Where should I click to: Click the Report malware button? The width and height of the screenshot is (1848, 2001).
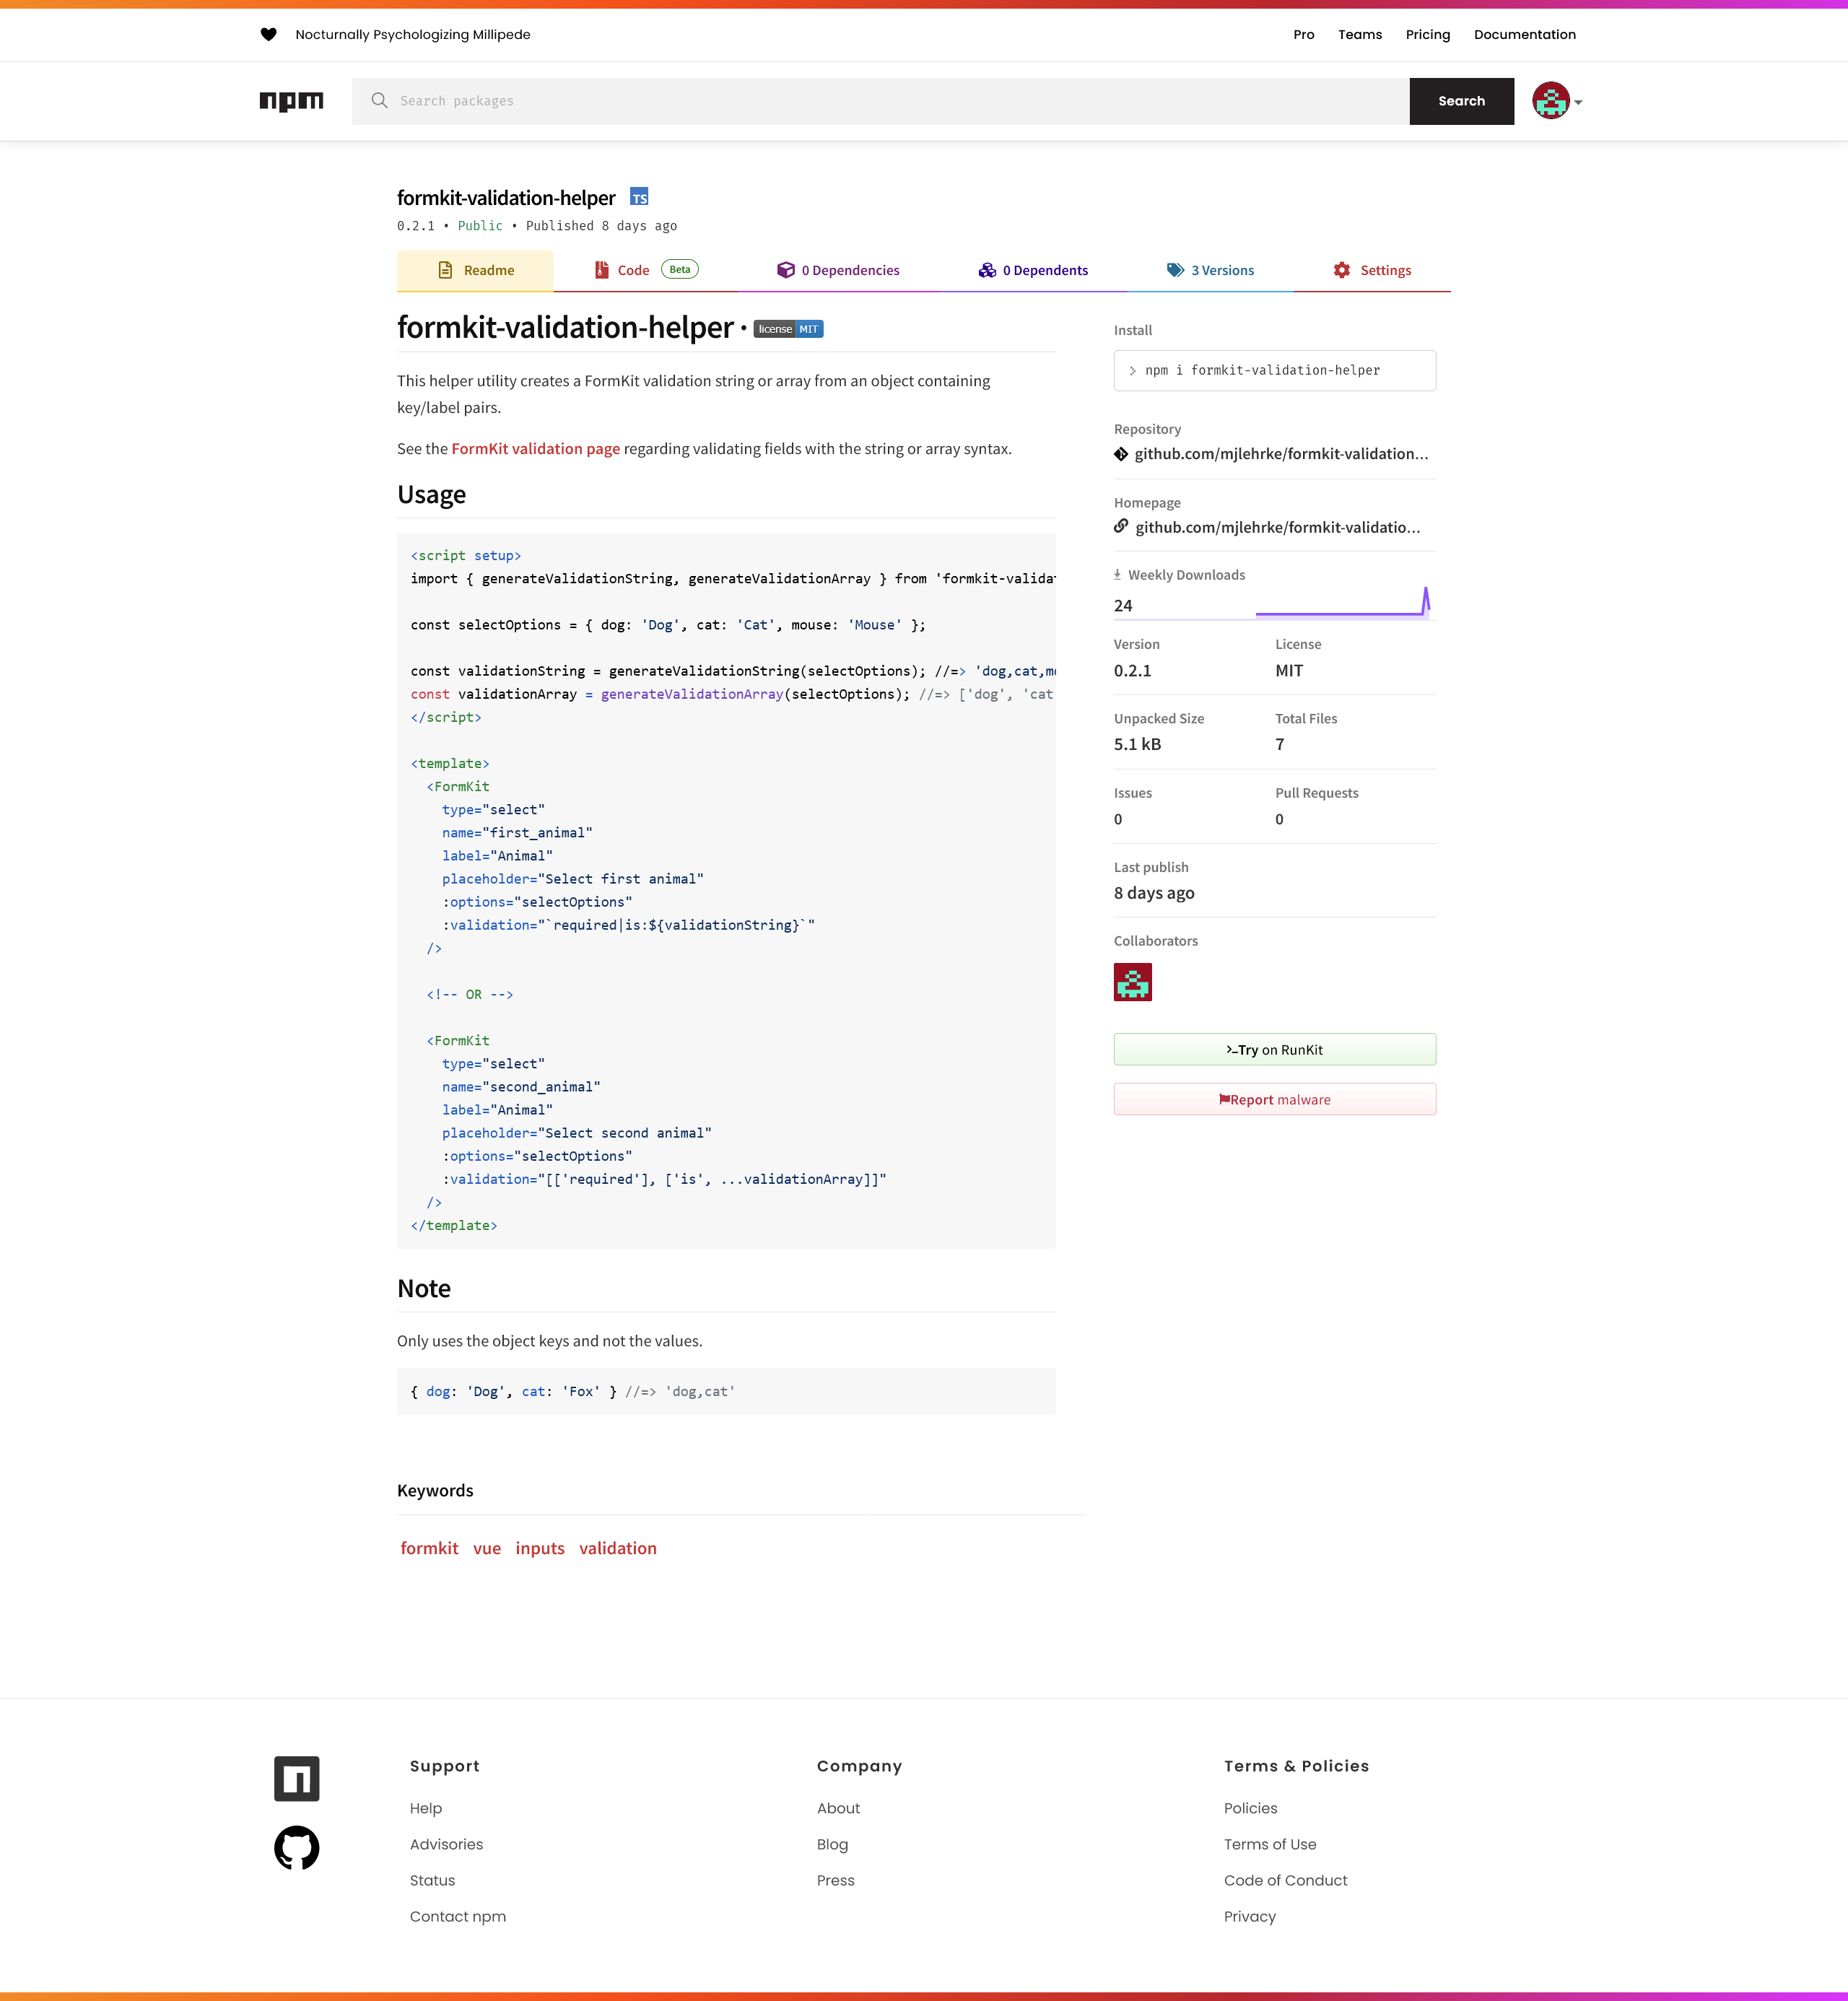point(1274,1100)
